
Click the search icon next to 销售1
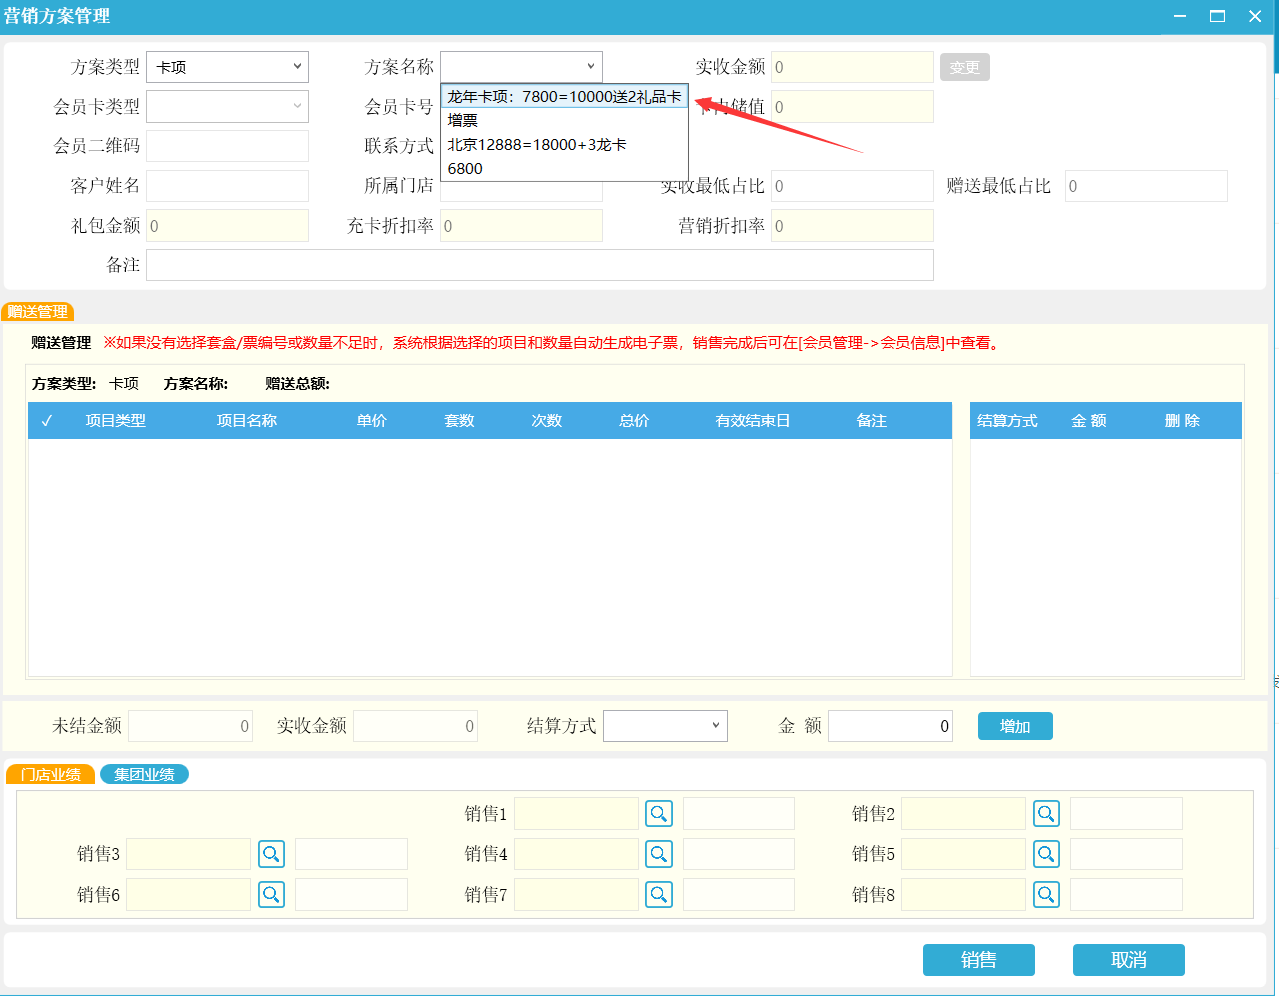[659, 814]
